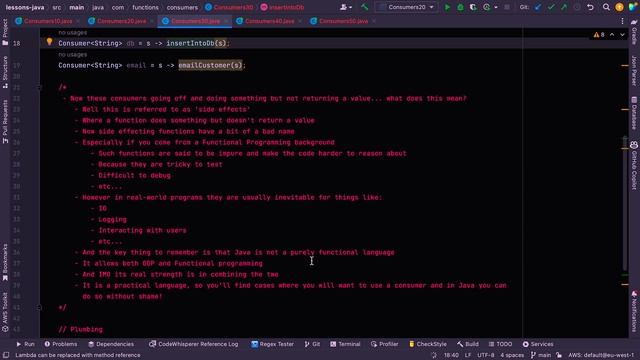The width and height of the screenshot is (640, 360).
Task: Collapse the block comment fold marker
Action: pos(40,87)
